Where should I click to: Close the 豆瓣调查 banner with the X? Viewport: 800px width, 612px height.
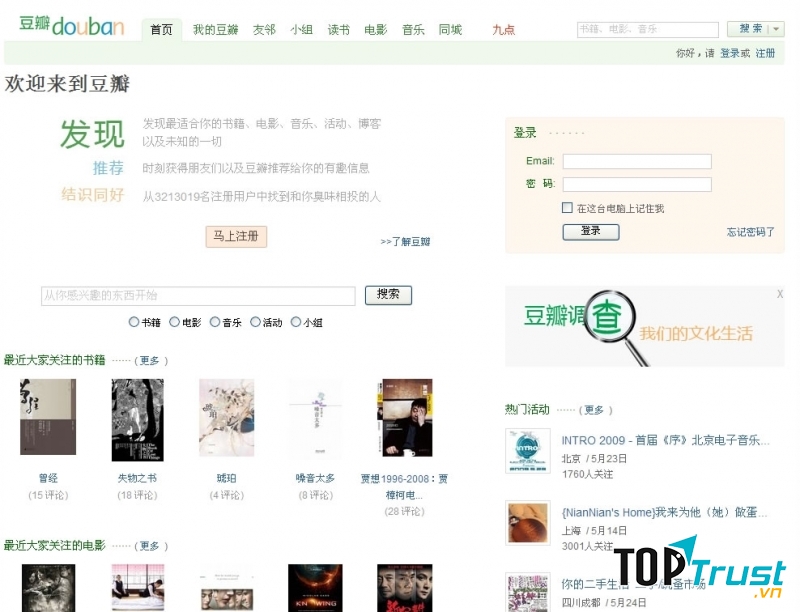click(x=778, y=294)
